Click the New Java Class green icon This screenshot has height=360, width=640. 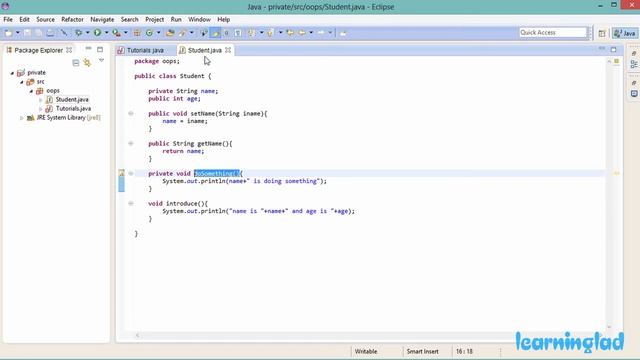149,33
